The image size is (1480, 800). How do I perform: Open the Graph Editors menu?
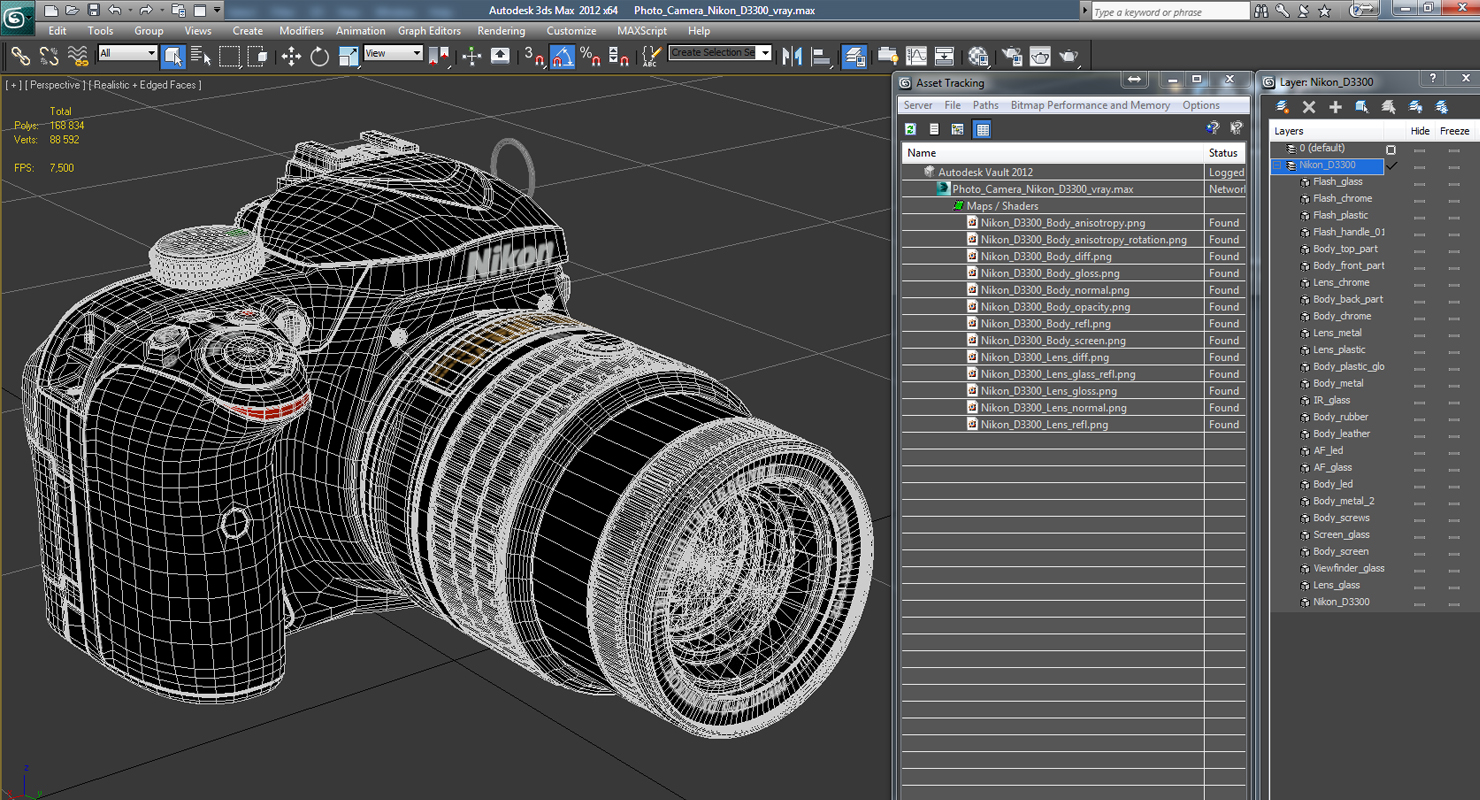tap(429, 31)
